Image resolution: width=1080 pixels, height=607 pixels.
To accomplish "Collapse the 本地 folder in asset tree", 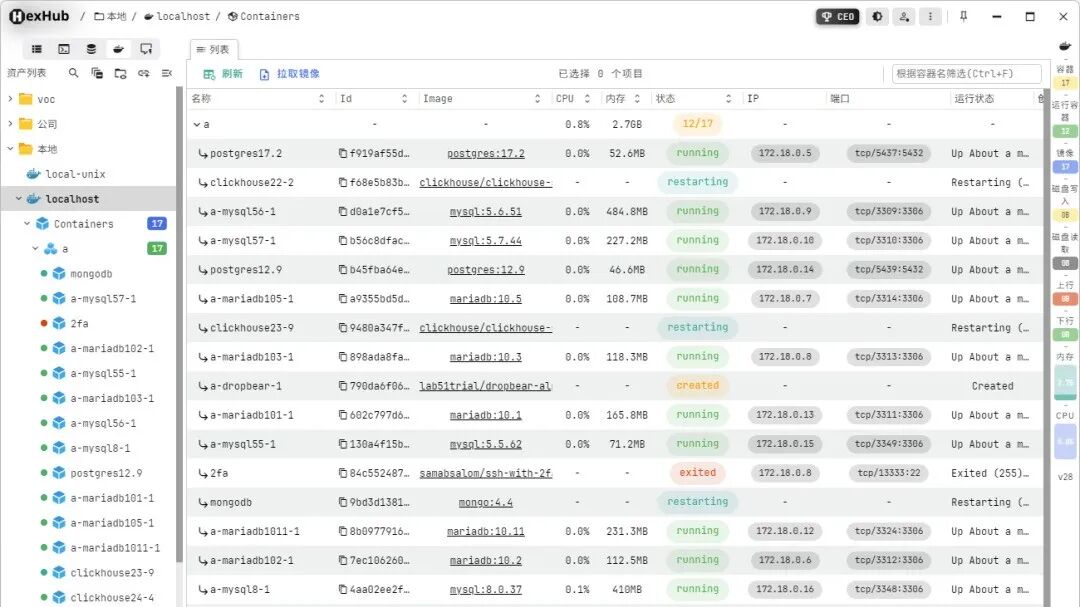I will click(10, 149).
